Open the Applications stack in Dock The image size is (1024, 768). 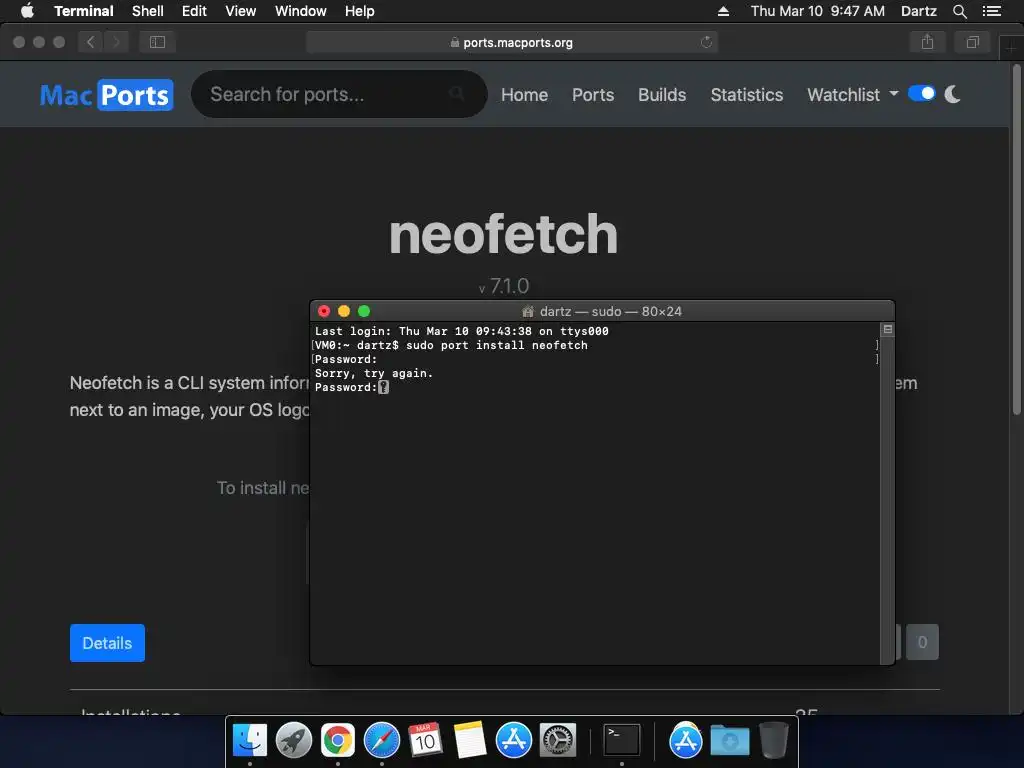pyautogui.click(x=685, y=741)
